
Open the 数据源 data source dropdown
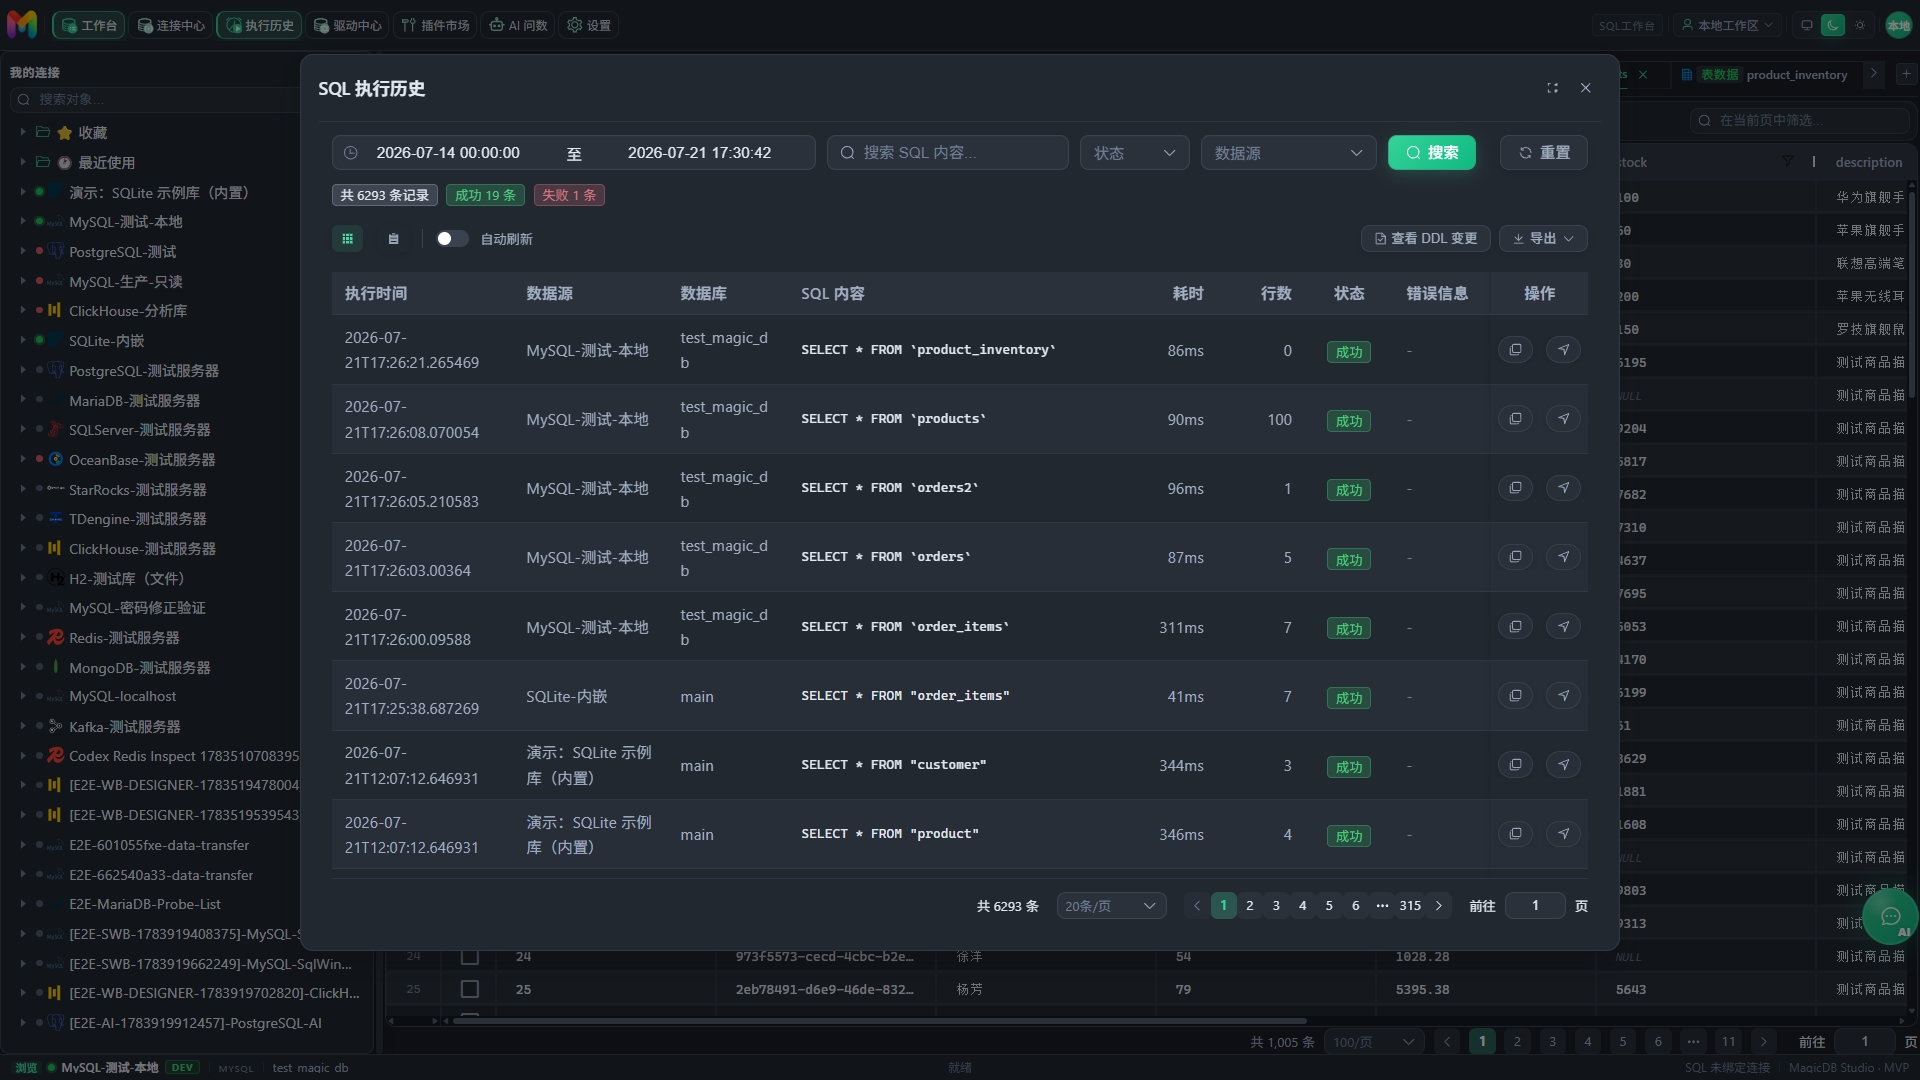[1288, 153]
